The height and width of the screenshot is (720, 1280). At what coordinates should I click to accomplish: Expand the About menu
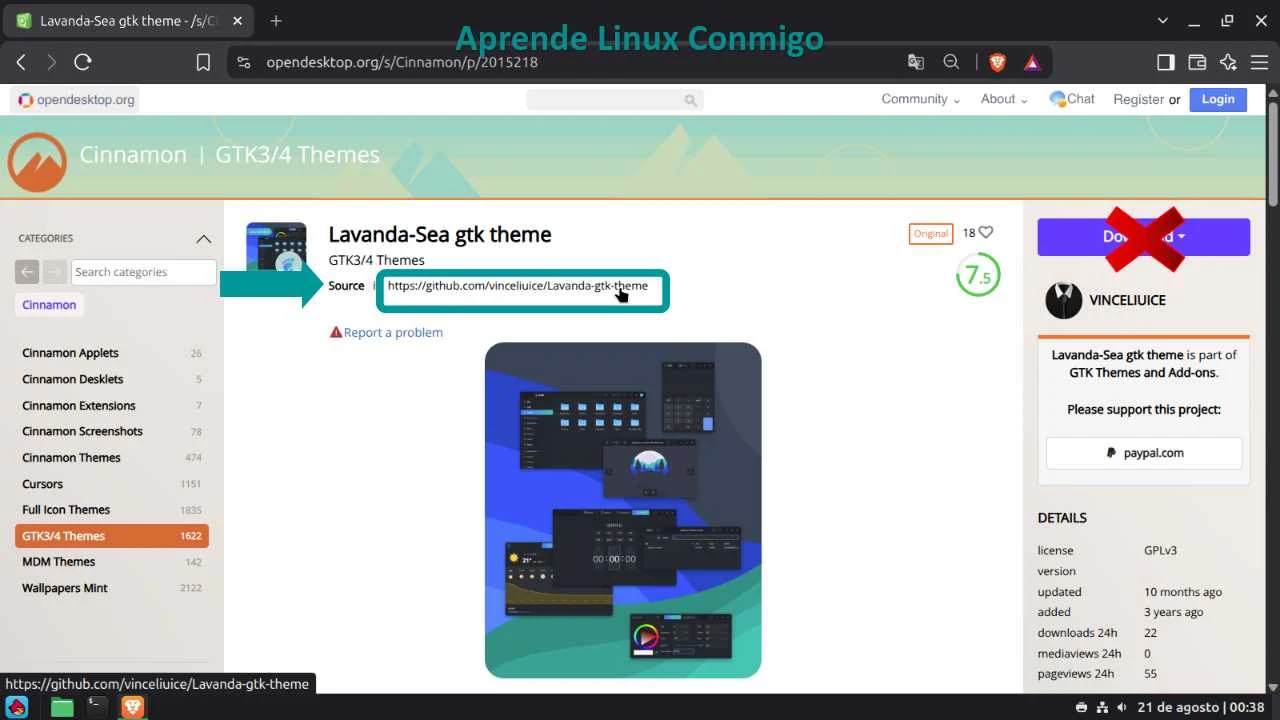(x=1004, y=99)
